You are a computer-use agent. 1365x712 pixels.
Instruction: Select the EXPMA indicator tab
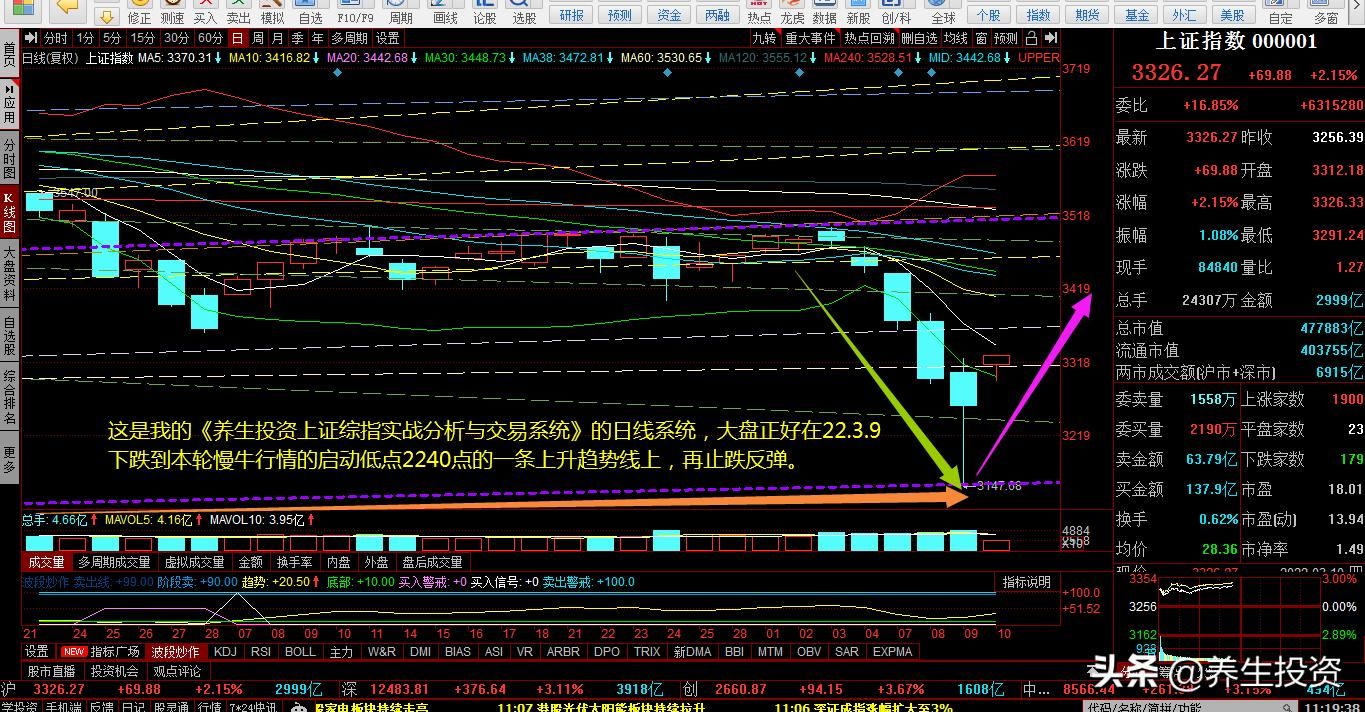pos(892,651)
